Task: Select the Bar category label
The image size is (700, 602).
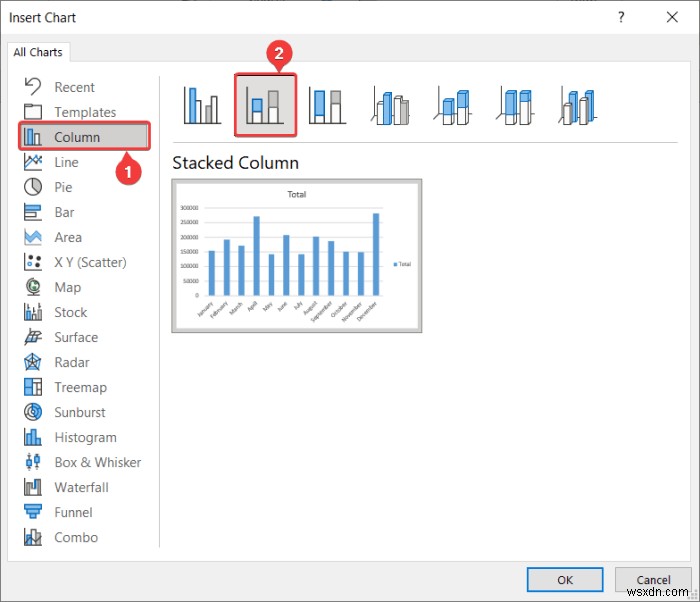Action: (64, 212)
